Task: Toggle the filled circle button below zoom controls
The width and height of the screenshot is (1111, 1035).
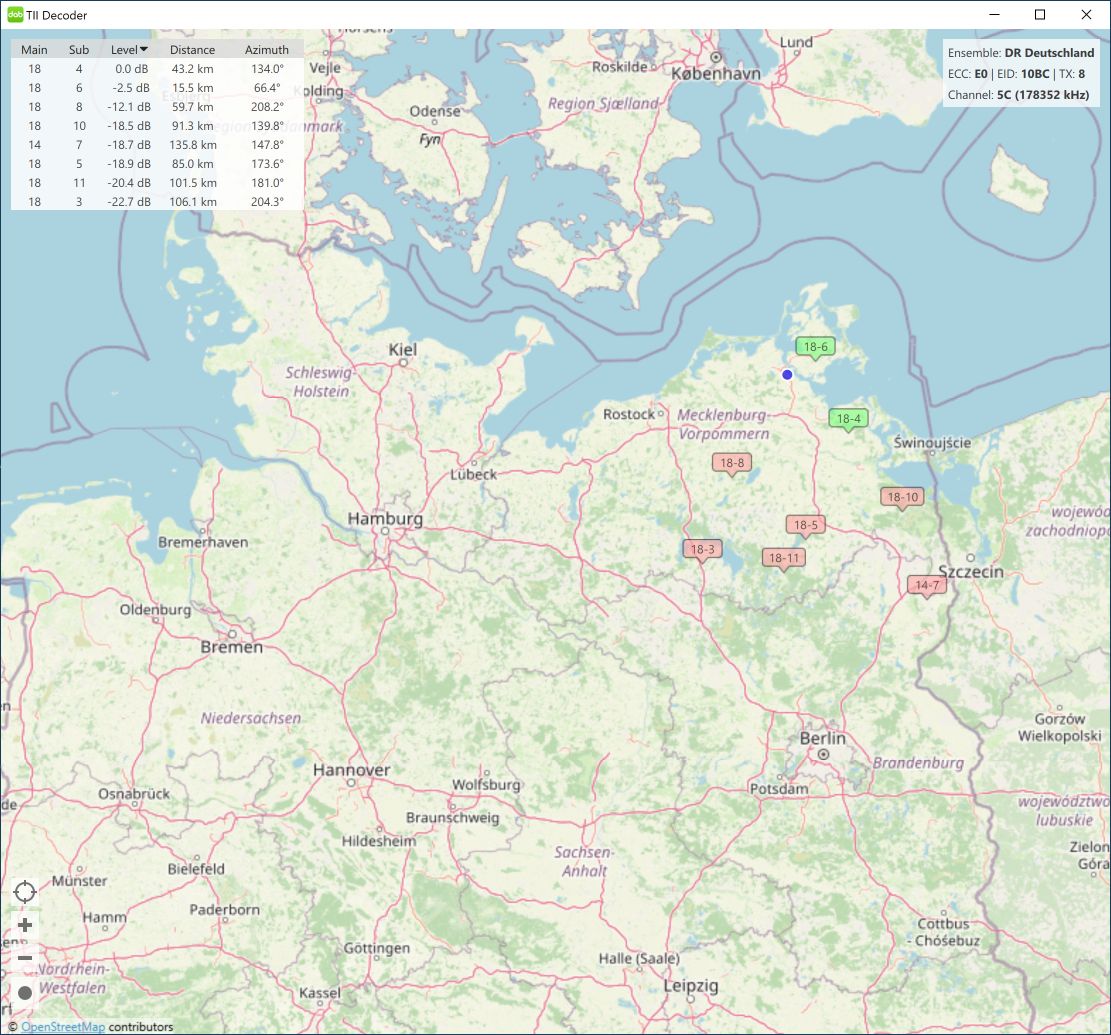Action: pos(25,992)
